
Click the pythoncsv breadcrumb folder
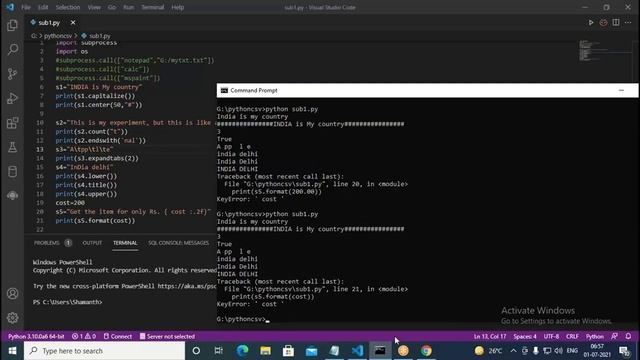(58, 36)
